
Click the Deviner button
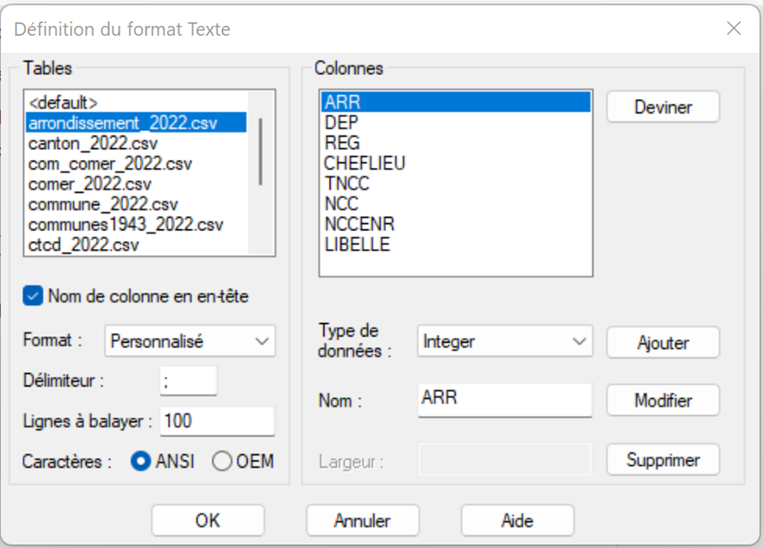(662, 107)
